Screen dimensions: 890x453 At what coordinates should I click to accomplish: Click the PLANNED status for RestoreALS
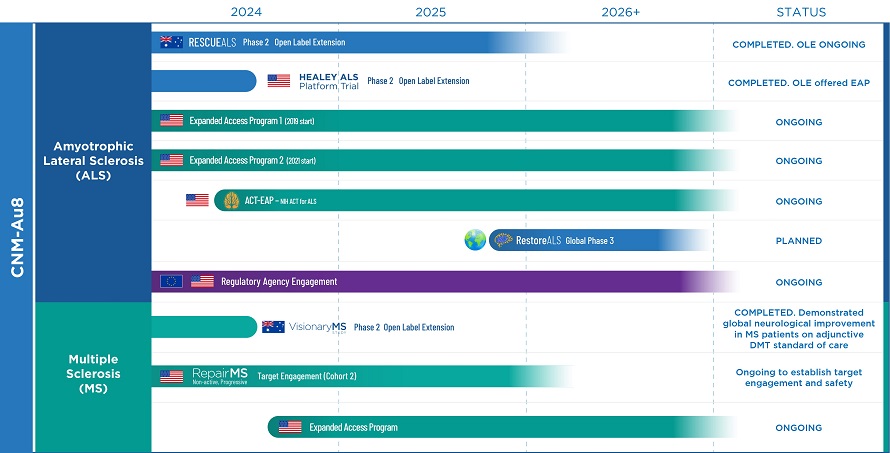coord(798,241)
